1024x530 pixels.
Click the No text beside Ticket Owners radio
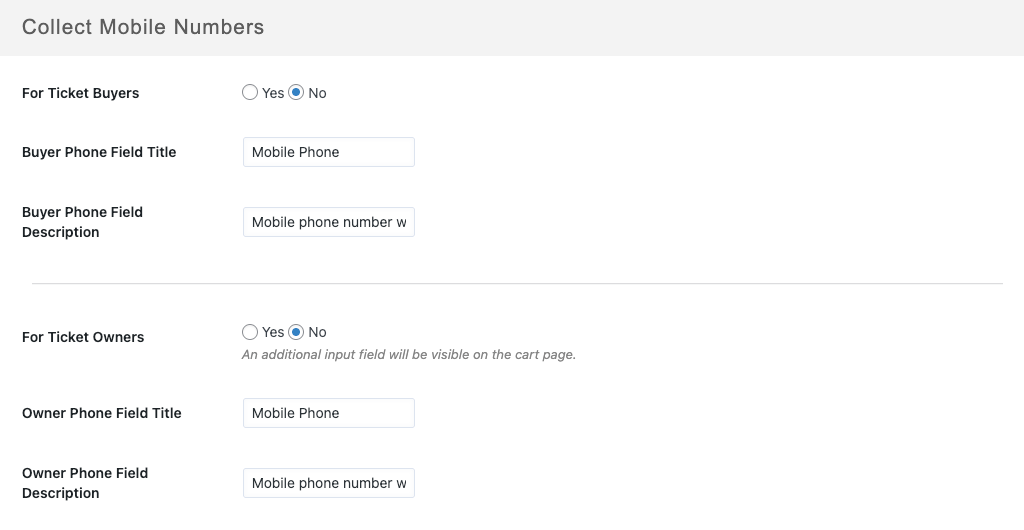pos(317,332)
